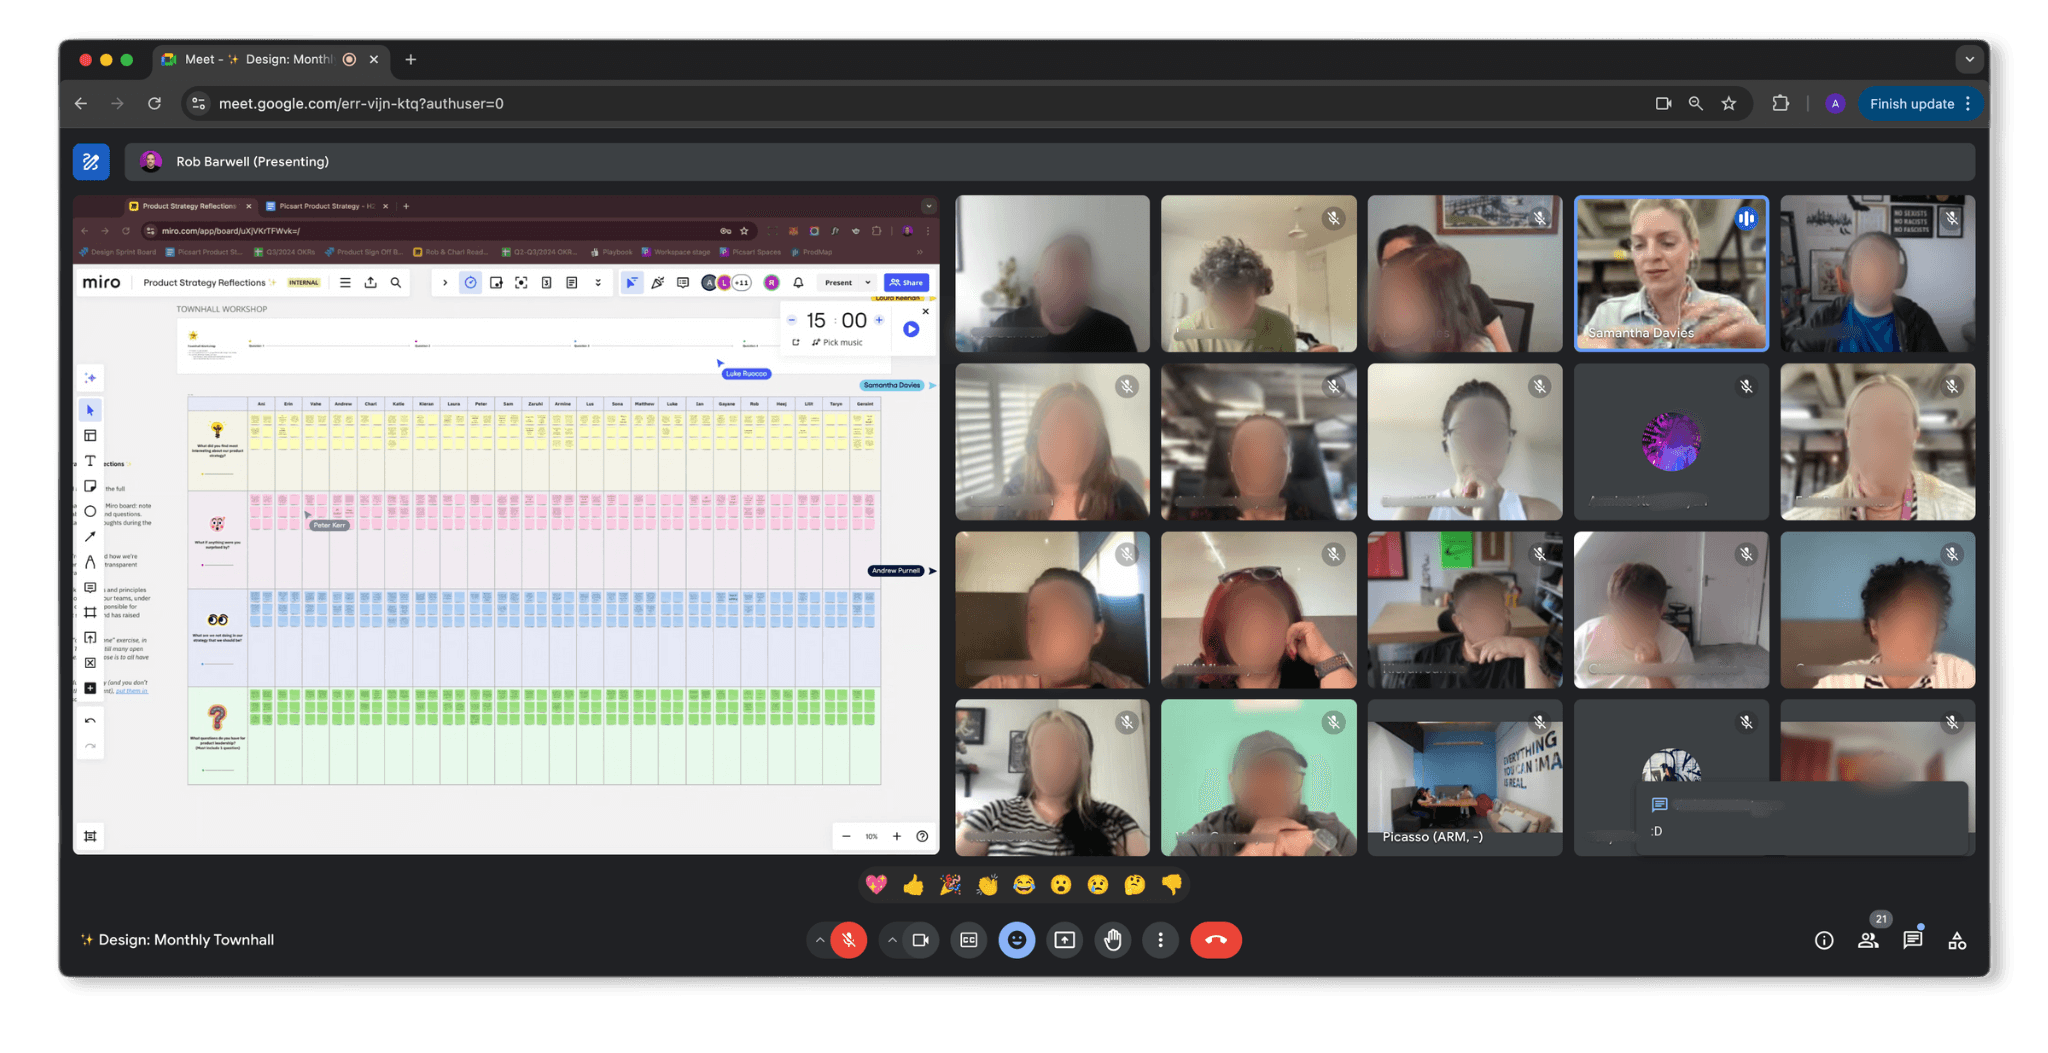This screenshot has width=2048, height=1053.
Task: Raise your hand in Google Meet
Action: (x=1113, y=940)
